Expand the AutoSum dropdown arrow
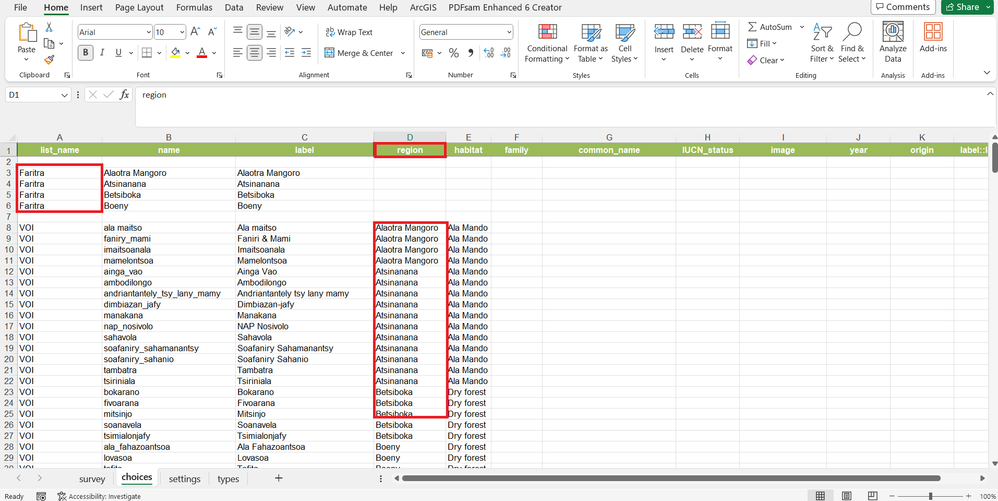Screen dimensions: 998x501 click(801, 27)
